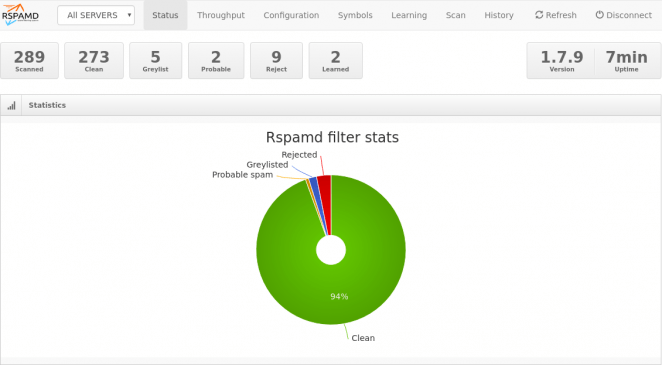Go to the Symbols tab
Image resolution: width=662 pixels, height=365 pixels.
[355, 15]
